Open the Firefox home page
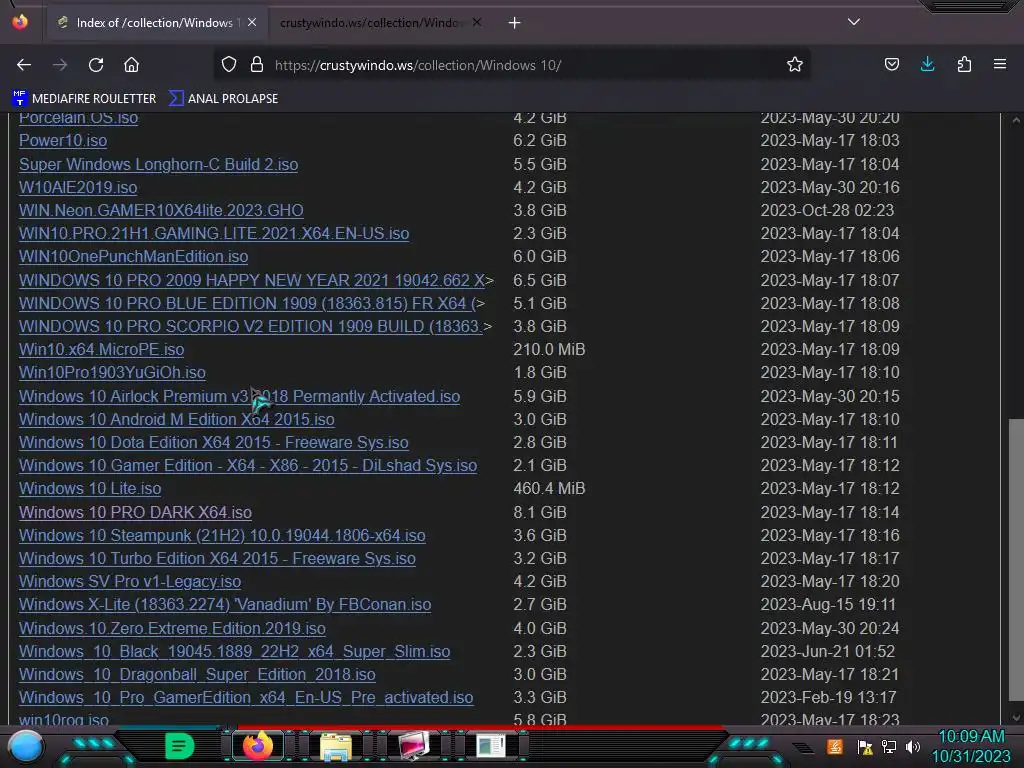Viewport: 1024px width, 768px height. click(131, 65)
